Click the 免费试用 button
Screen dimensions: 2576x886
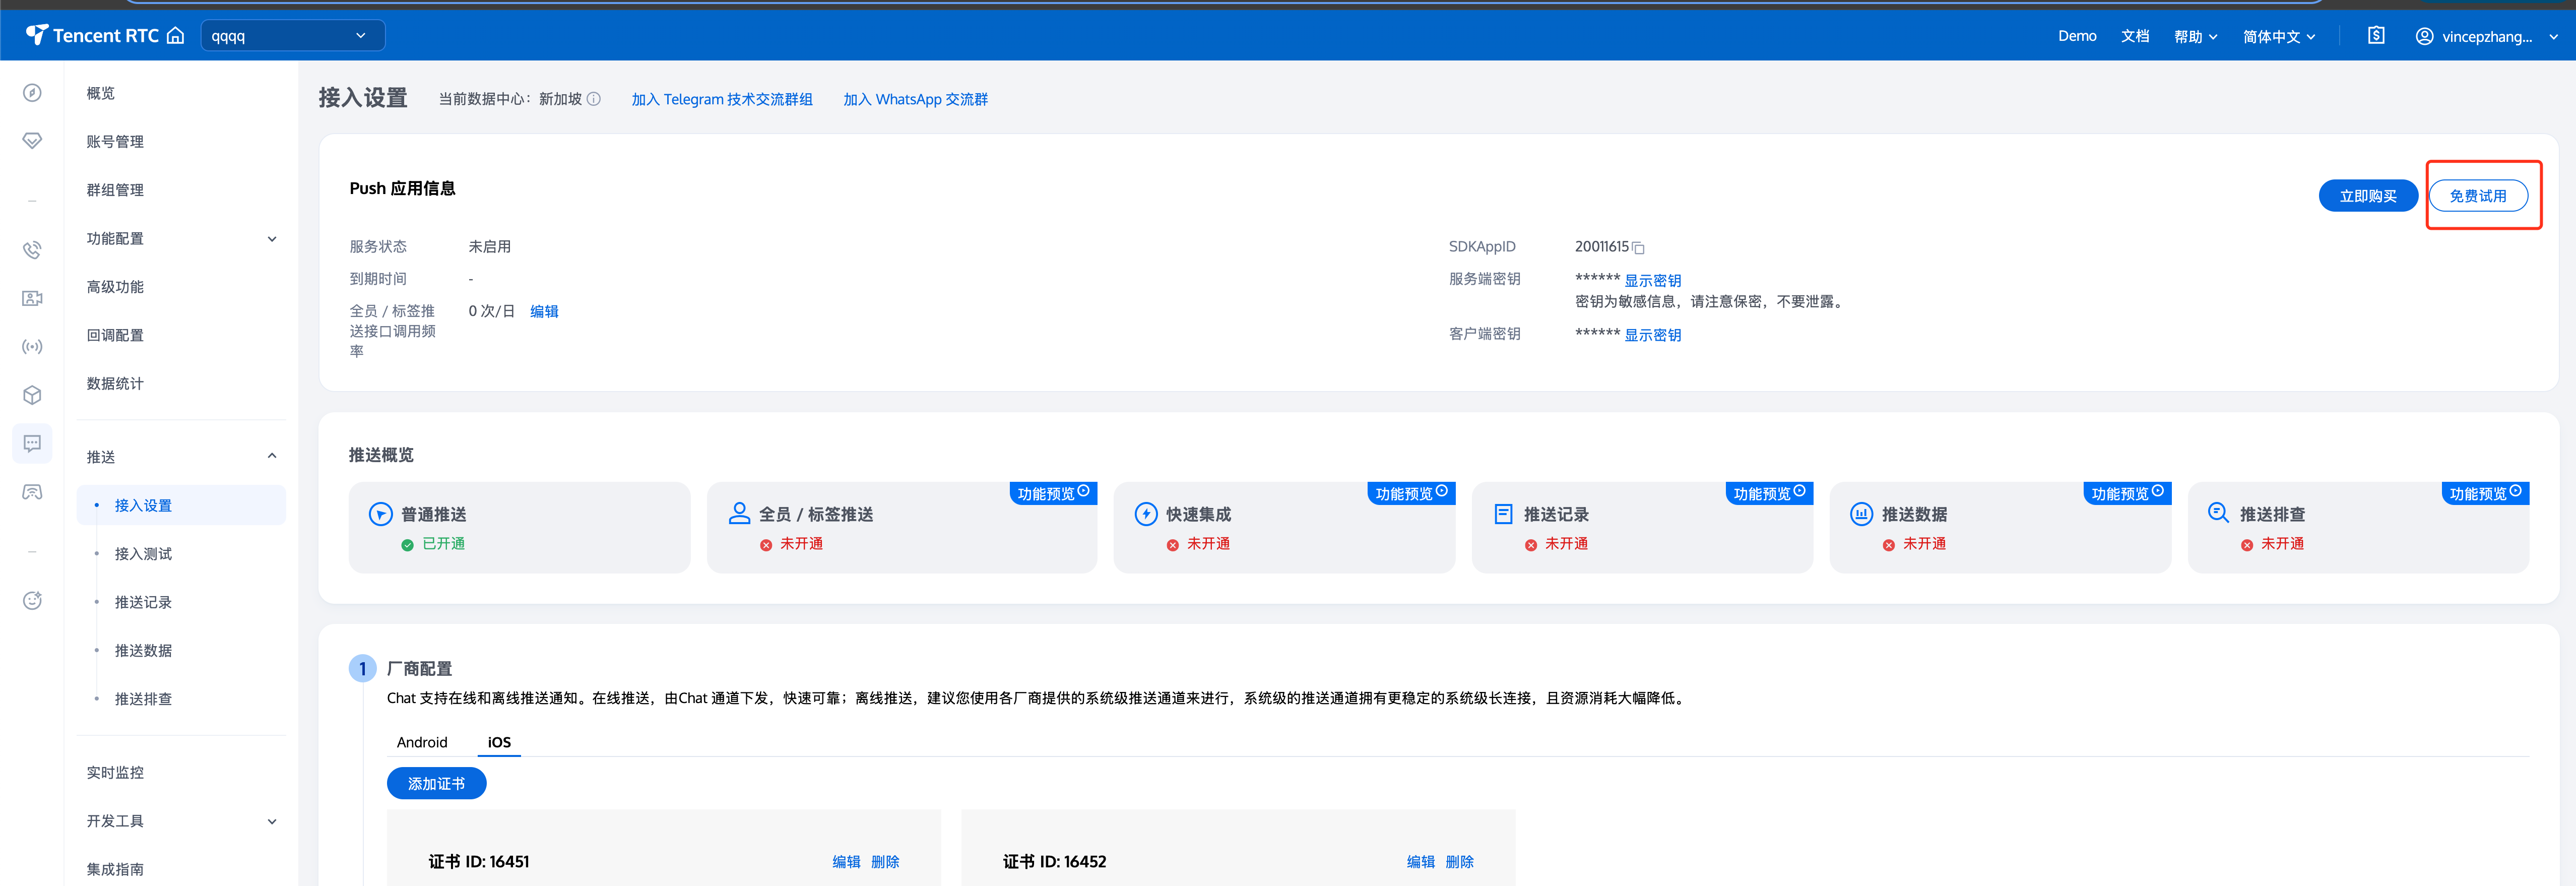coord(2477,196)
